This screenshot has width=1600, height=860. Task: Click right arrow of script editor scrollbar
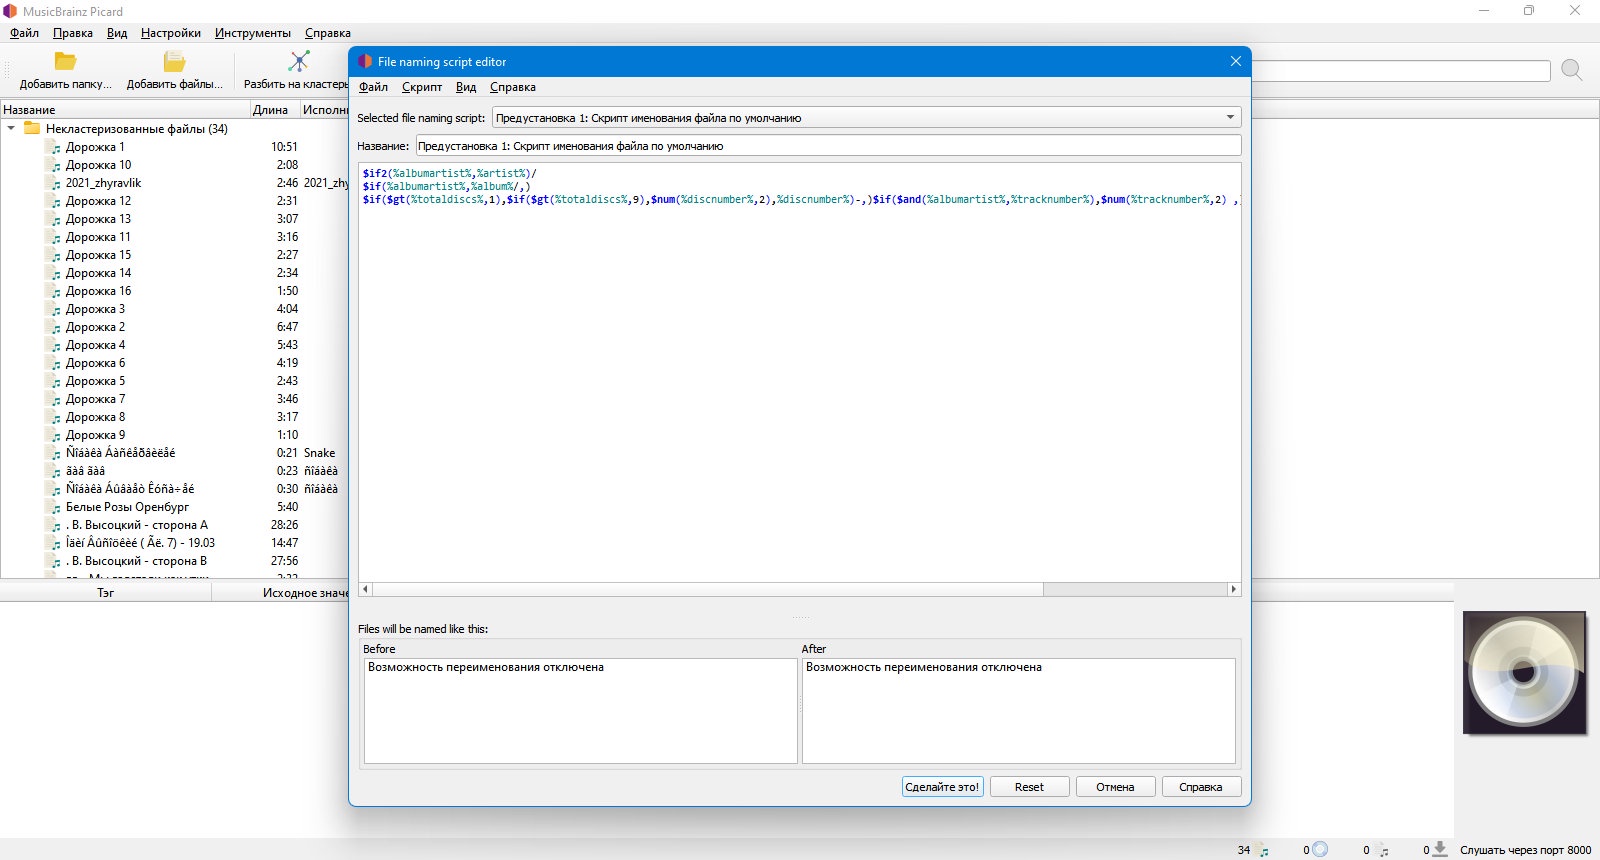1234,589
